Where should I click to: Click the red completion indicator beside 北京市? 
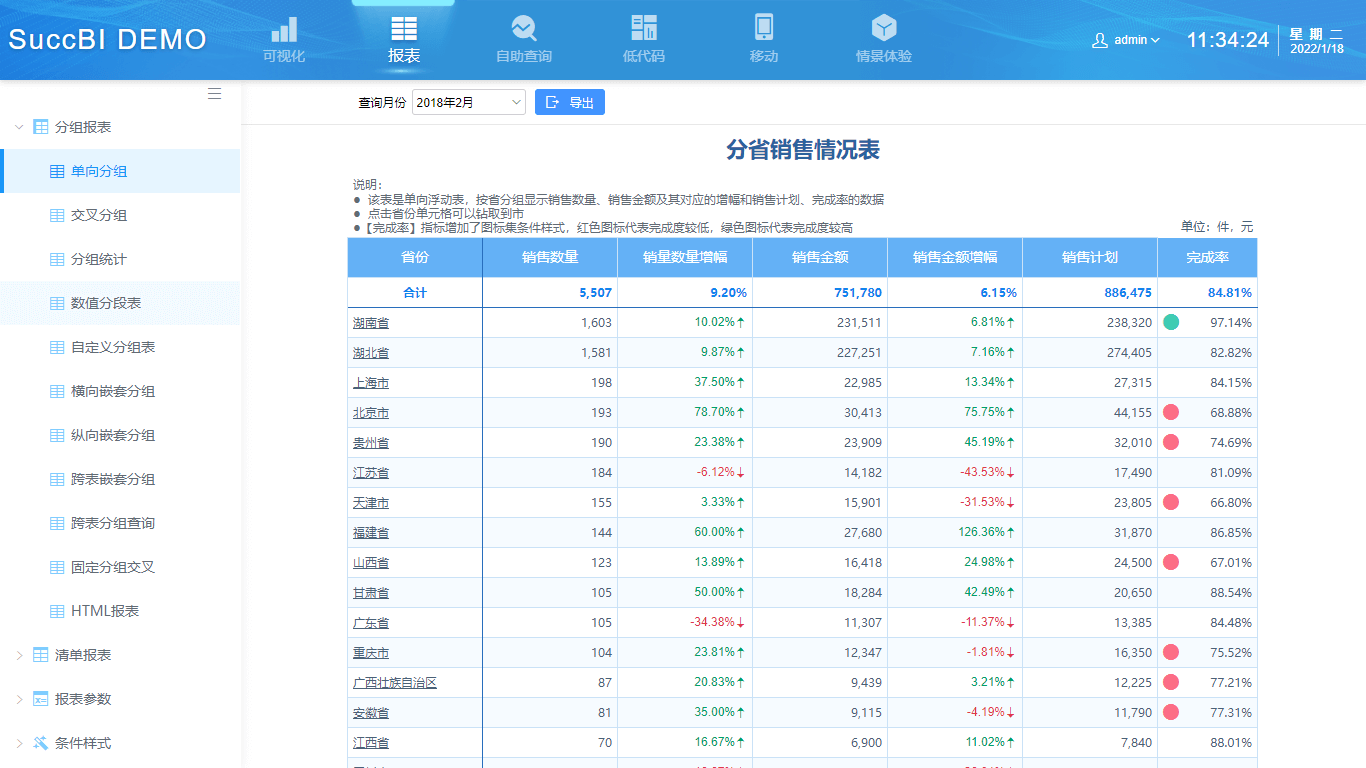coord(1170,412)
